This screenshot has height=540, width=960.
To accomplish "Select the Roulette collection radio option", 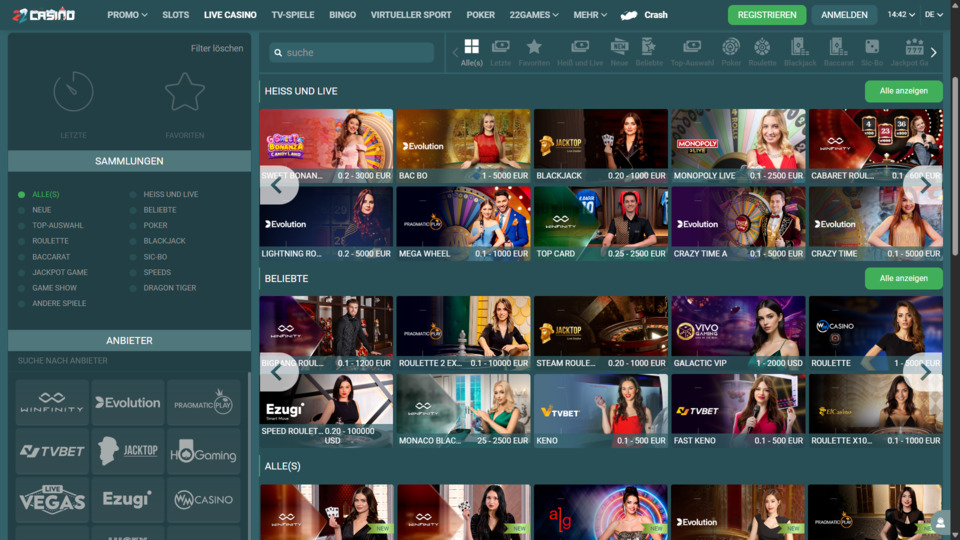I will pyautogui.click(x=50, y=241).
